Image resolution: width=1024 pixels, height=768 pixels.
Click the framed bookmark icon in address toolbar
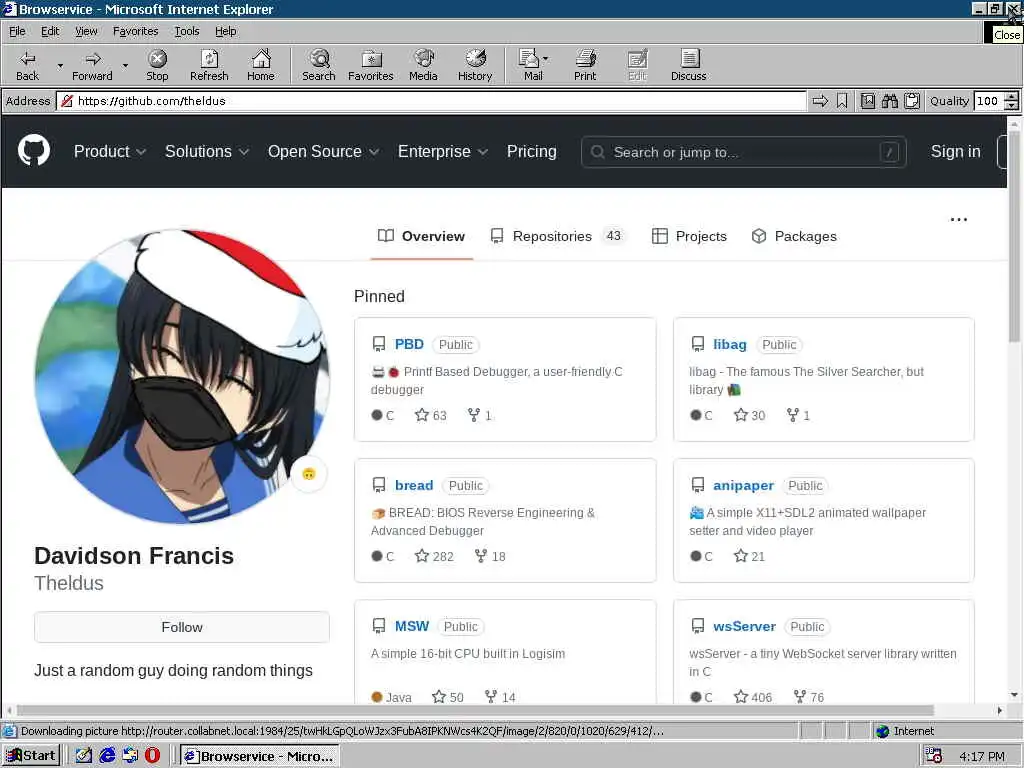coord(867,101)
